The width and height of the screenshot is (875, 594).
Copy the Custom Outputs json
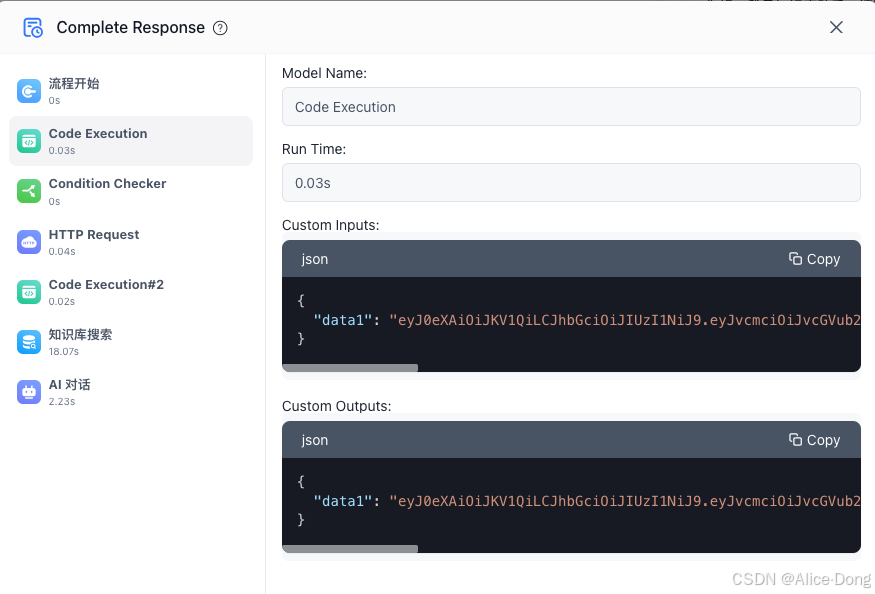(814, 440)
